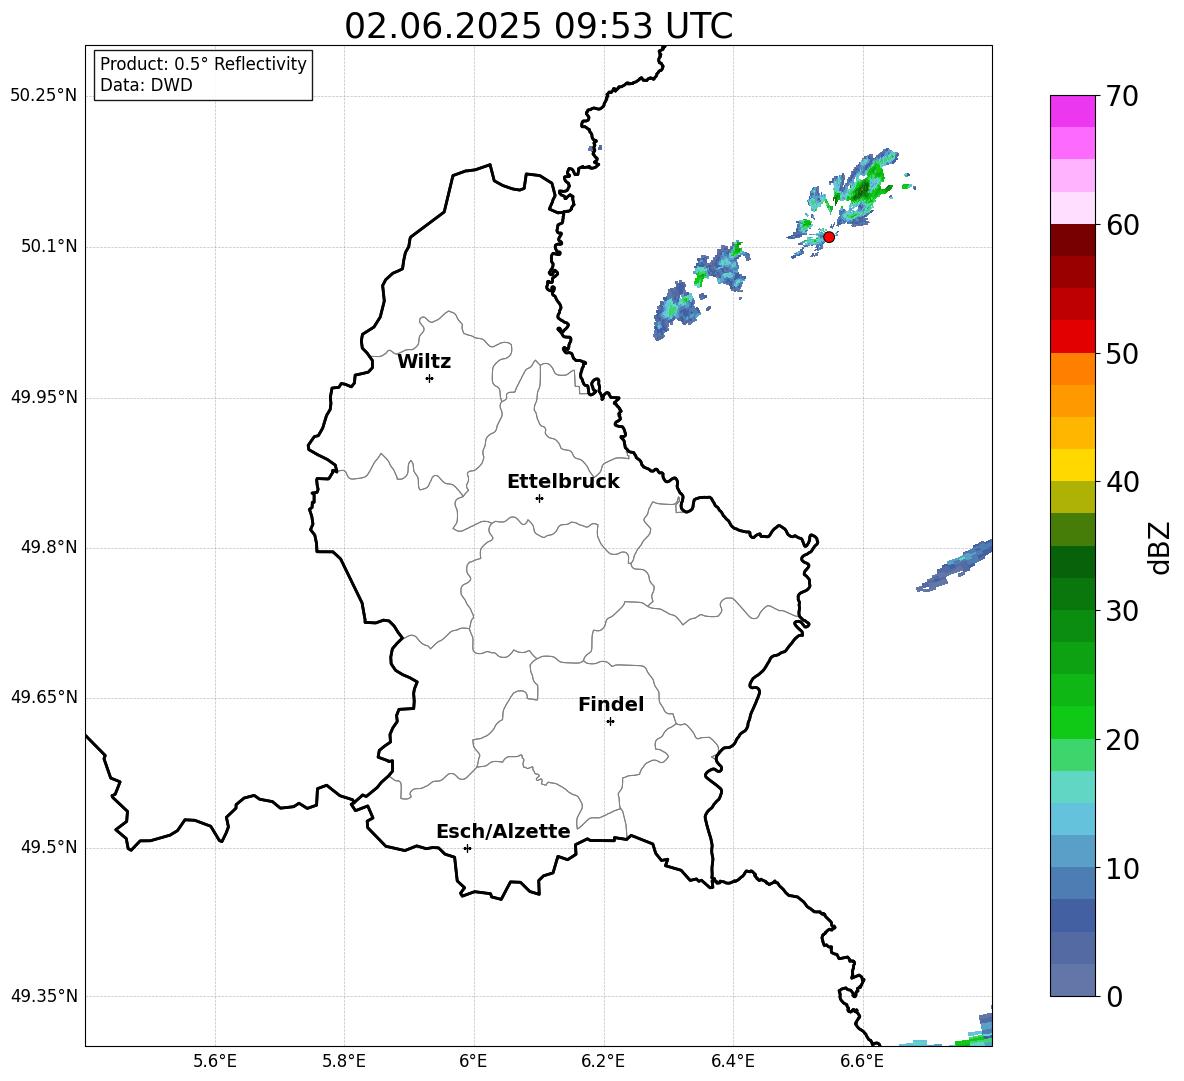The width and height of the screenshot is (1184, 1081).
Task: Click the 6.4°E longitude label
Action: pyautogui.click(x=732, y=1061)
